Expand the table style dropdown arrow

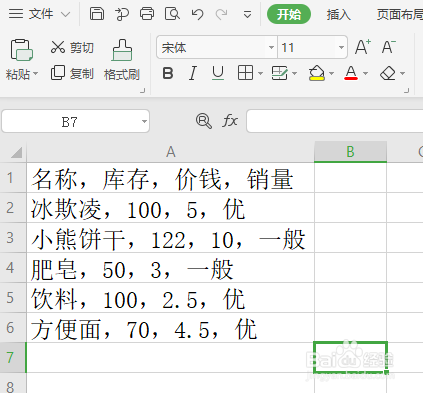point(294,73)
